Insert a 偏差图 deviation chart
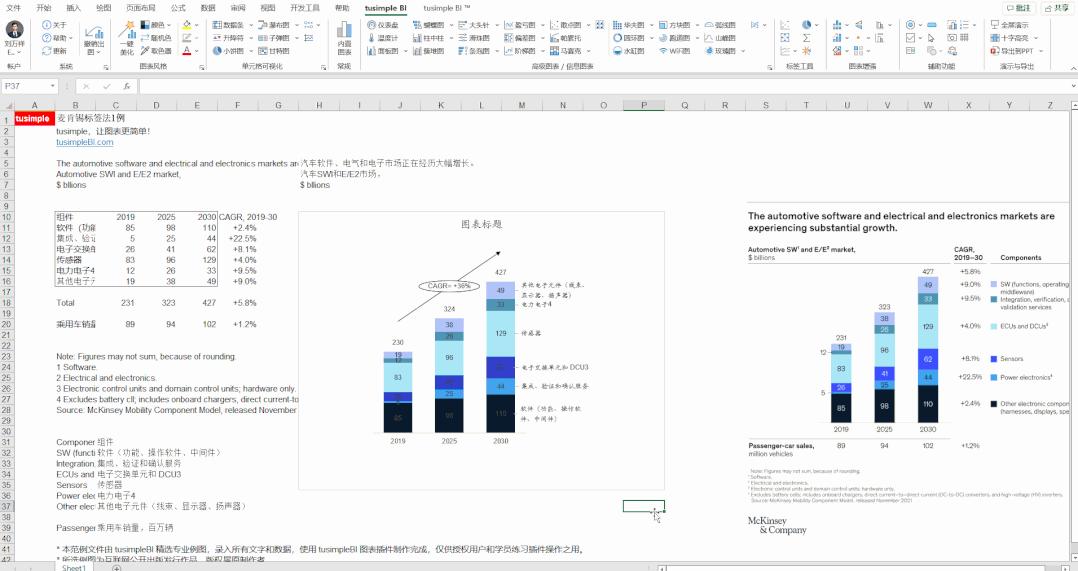Screen dimensions: 1078x571 click(x=520, y=38)
